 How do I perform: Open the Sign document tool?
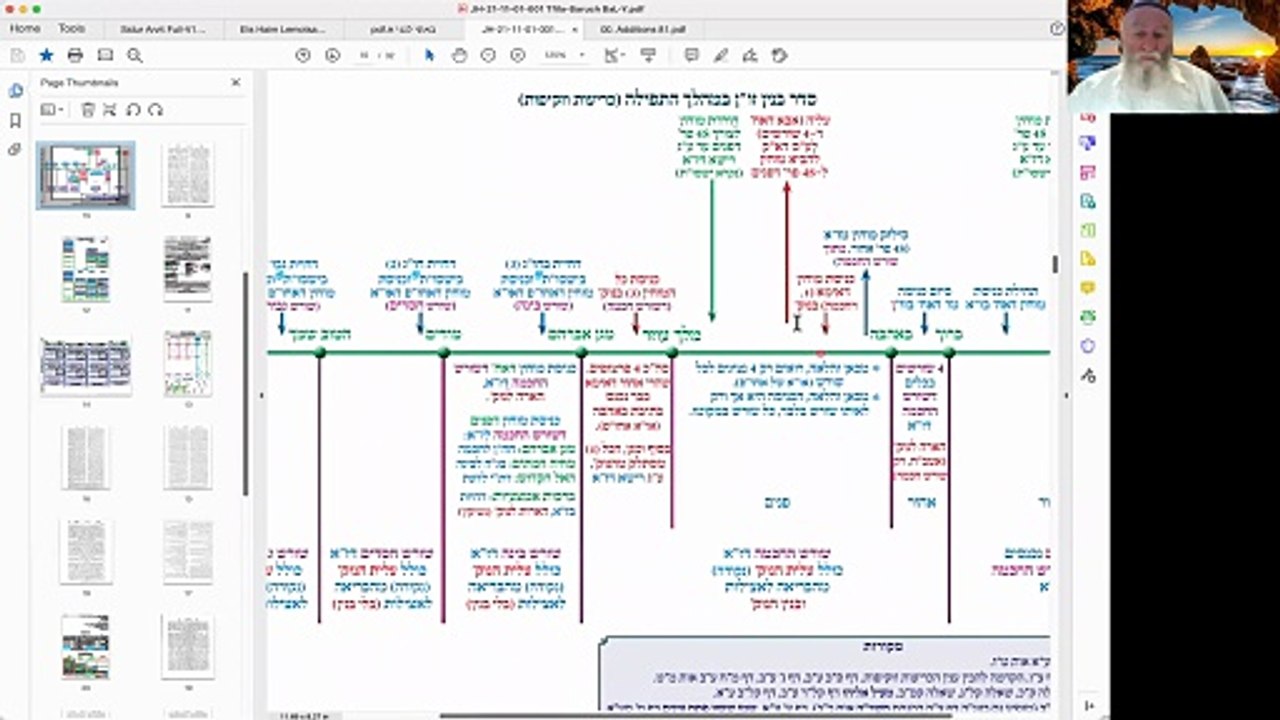tap(750, 55)
